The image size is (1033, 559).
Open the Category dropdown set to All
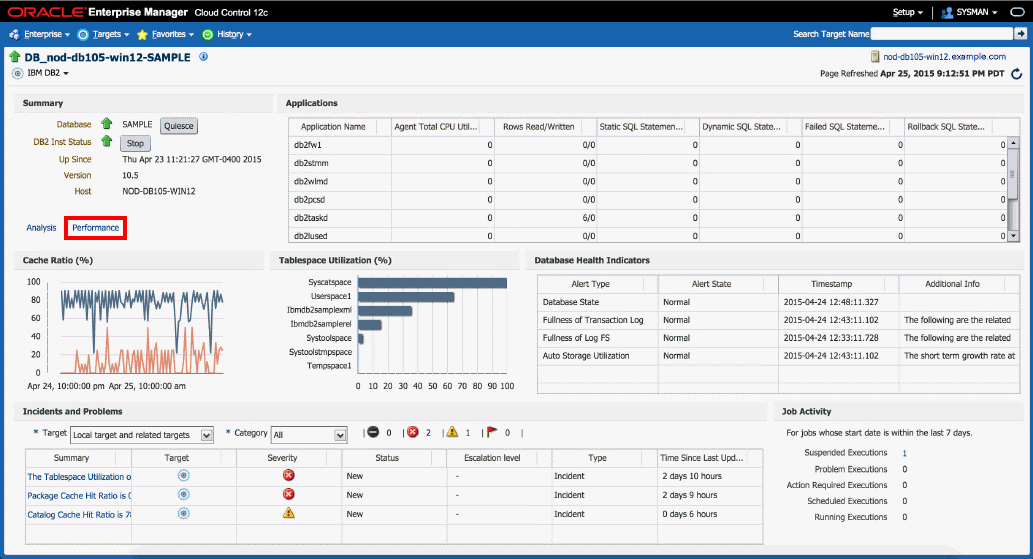309,435
